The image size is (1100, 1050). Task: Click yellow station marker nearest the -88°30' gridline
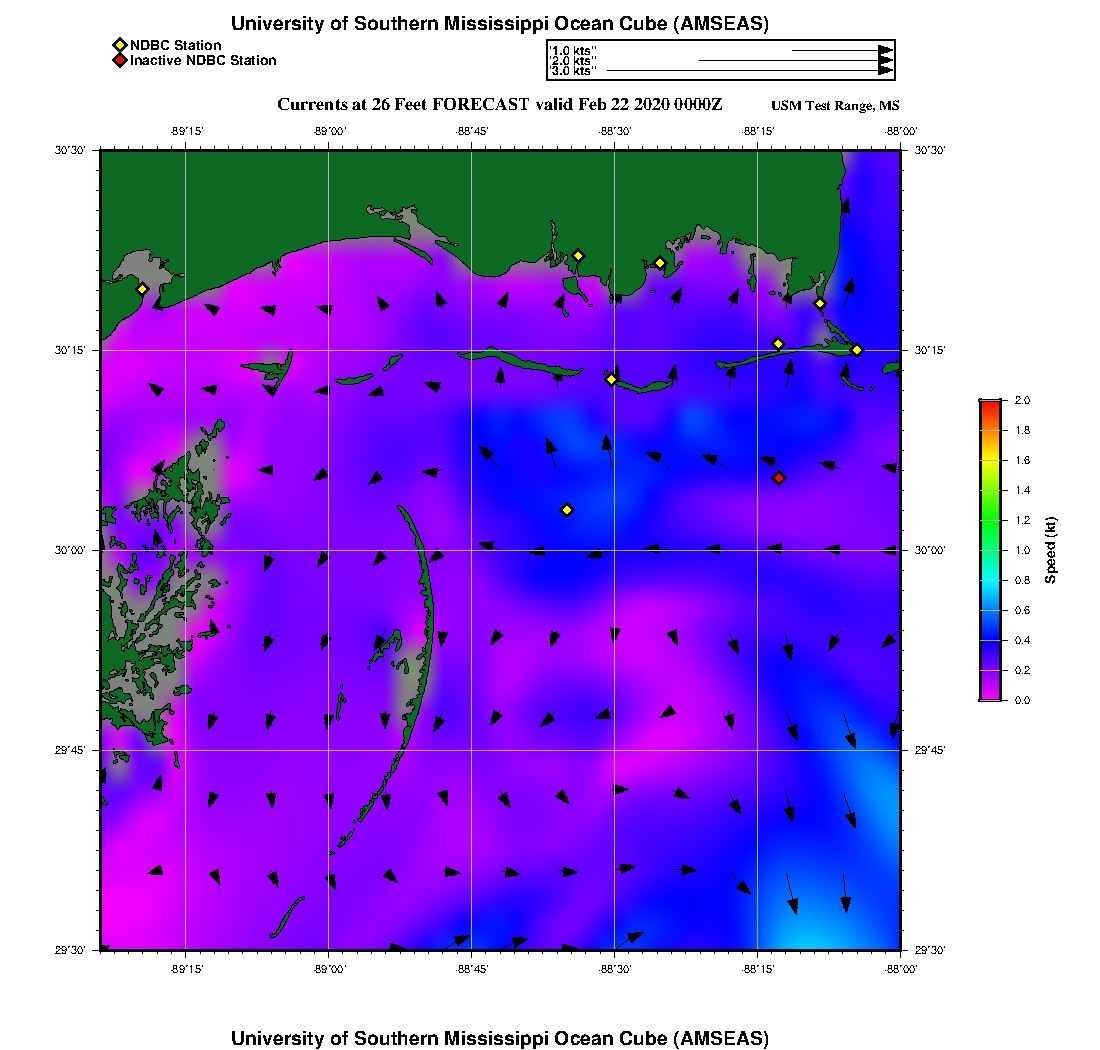tap(612, 379)
